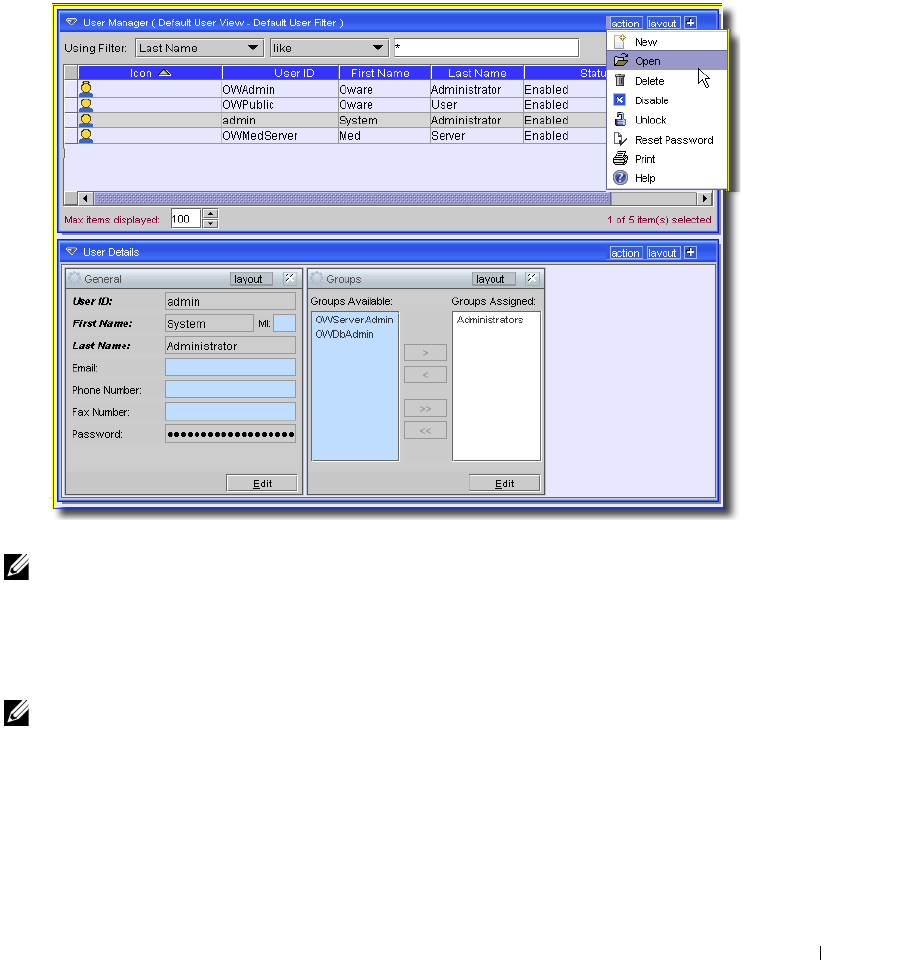Click the double left arrow remove-all button
This screenshot has width=900, height=960.
426,430
